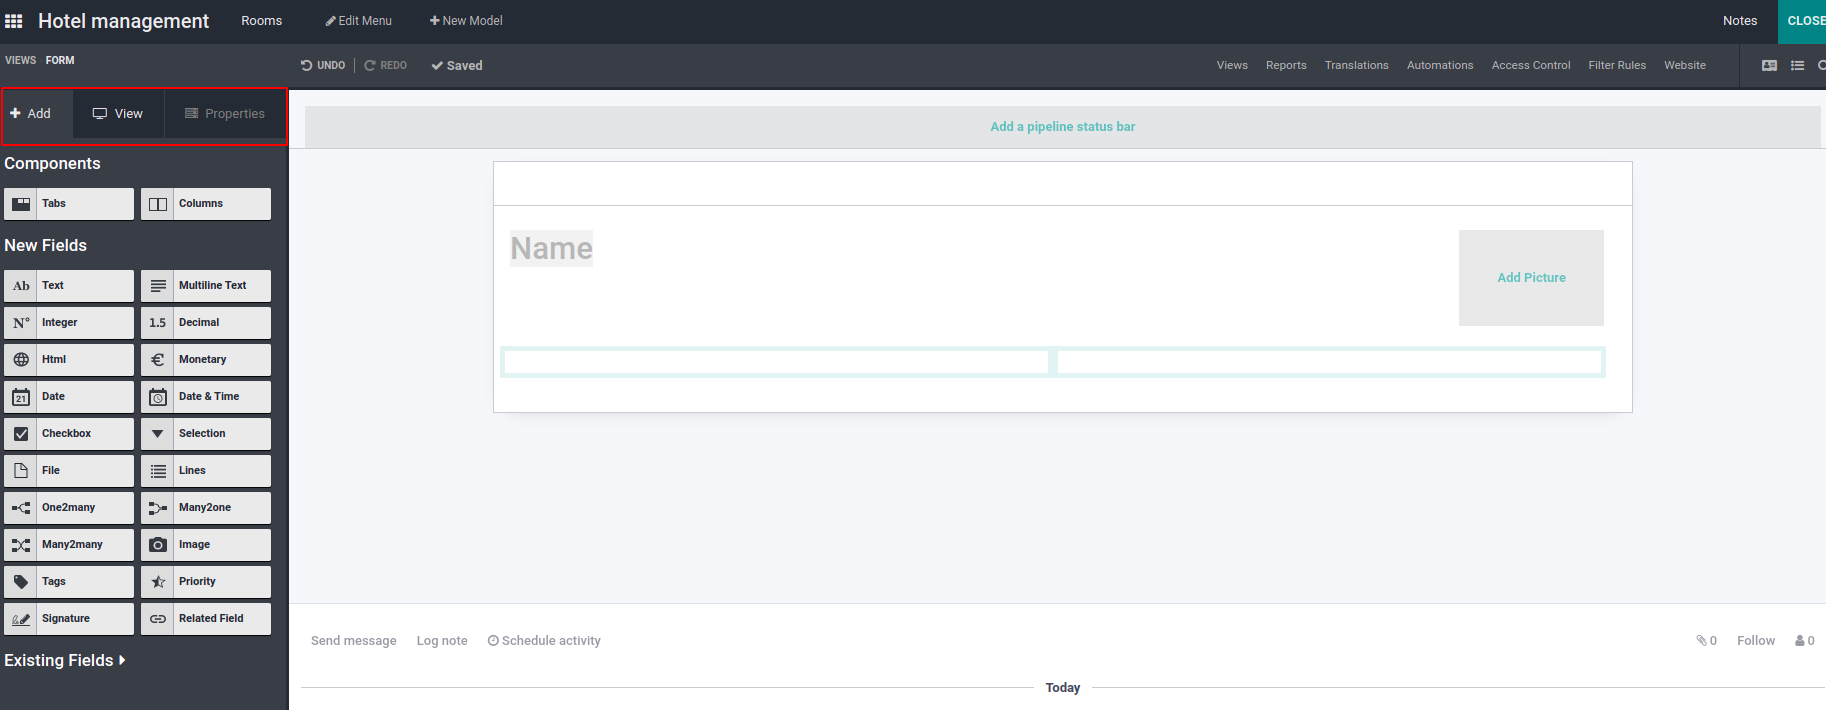Image resolution: width=1826 pixels, height=710 pixels.
Task: Open the Views menu item
Action: (x=1232, y=66)
